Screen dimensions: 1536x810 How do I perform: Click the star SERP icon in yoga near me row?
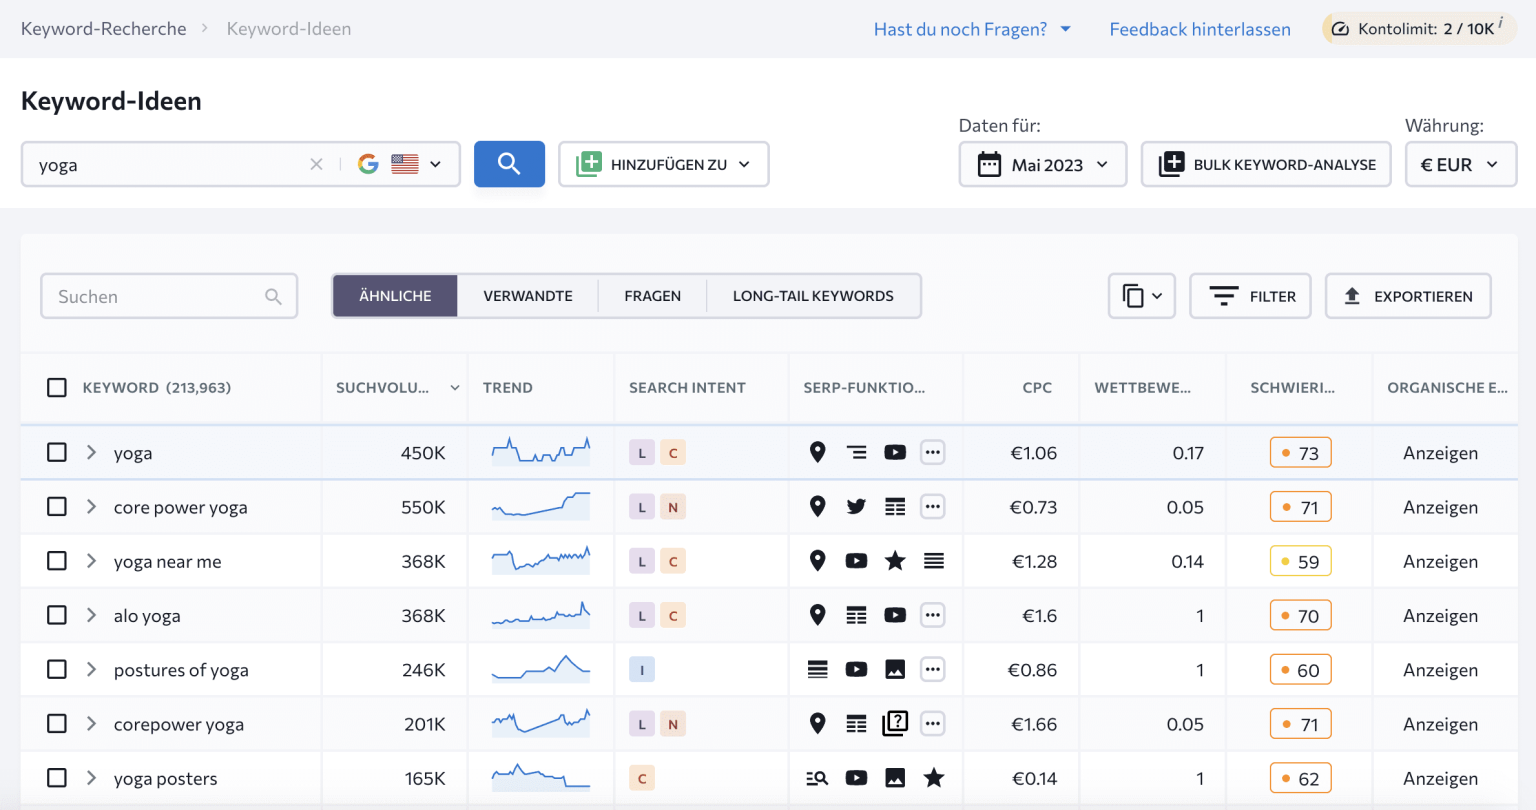(895, 561)
